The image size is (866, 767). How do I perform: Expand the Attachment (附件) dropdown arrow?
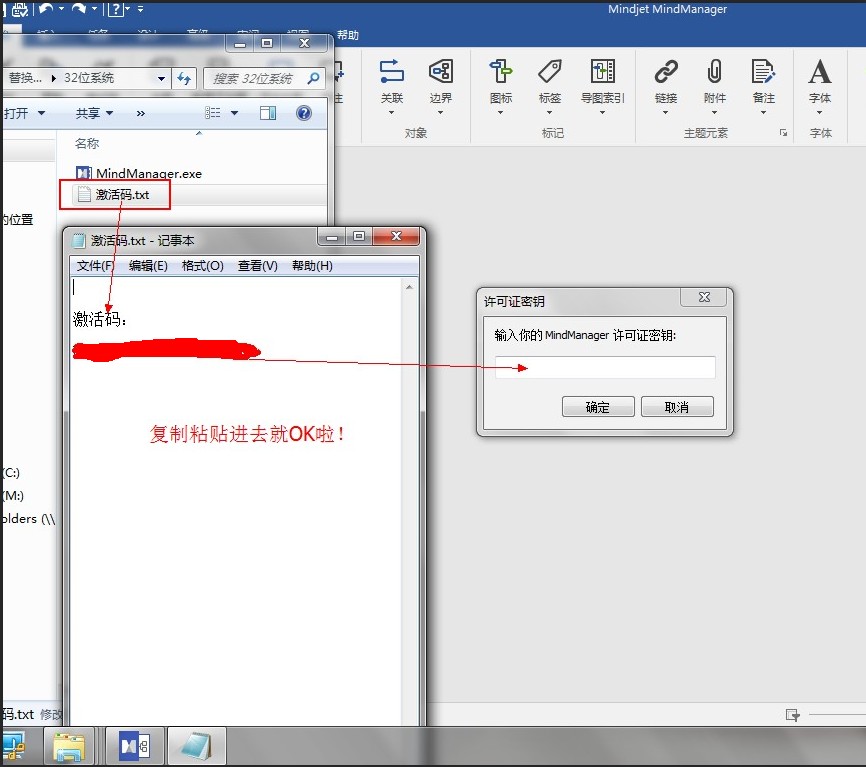point(714,113)
